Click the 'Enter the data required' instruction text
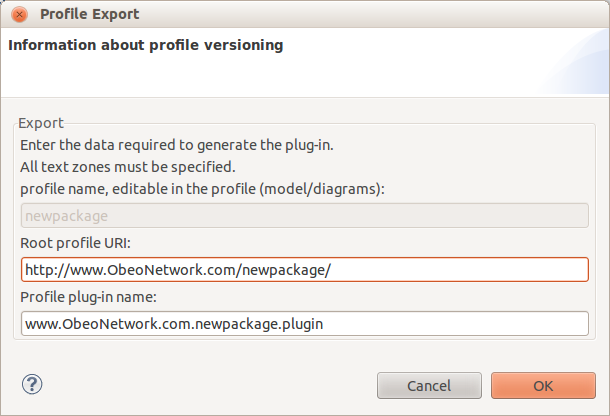The height and width of the screenshot is (416, 610). 177,145
